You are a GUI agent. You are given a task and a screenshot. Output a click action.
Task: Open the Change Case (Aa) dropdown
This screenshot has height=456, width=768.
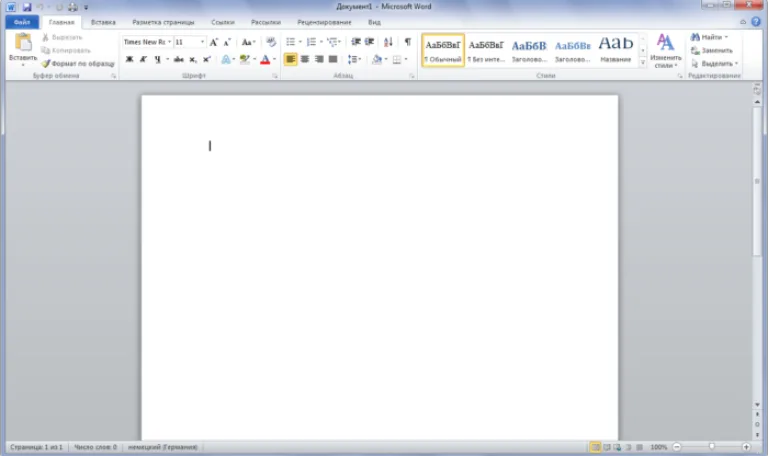248,42
